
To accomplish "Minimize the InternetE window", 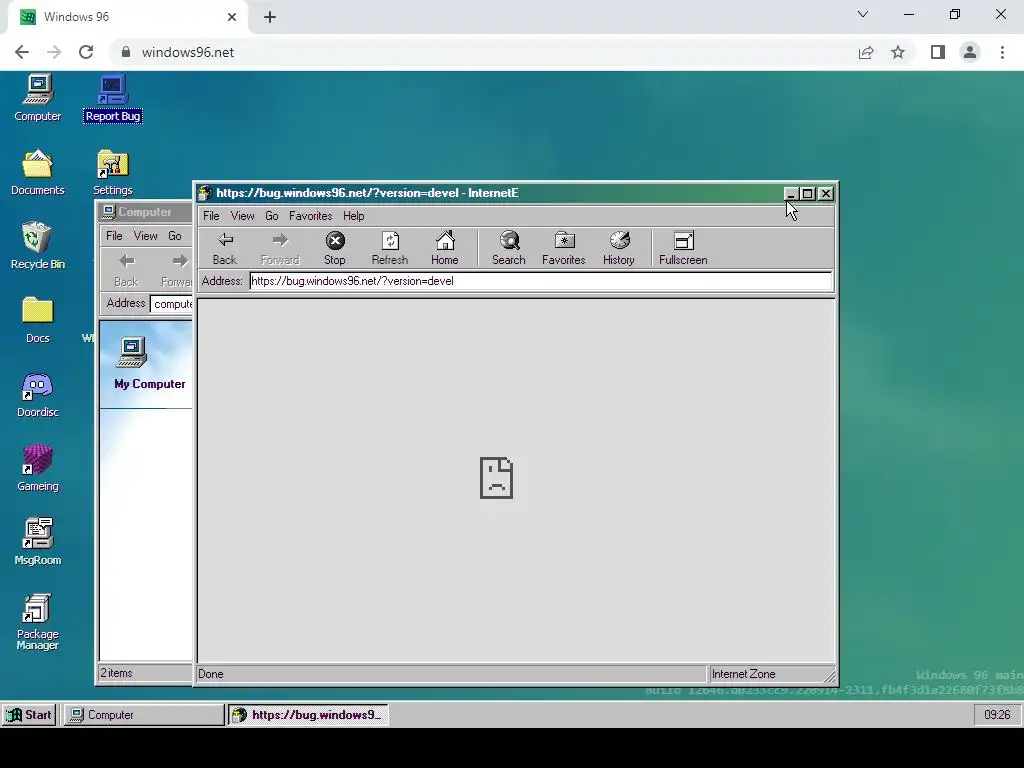I will click(790, 194).
